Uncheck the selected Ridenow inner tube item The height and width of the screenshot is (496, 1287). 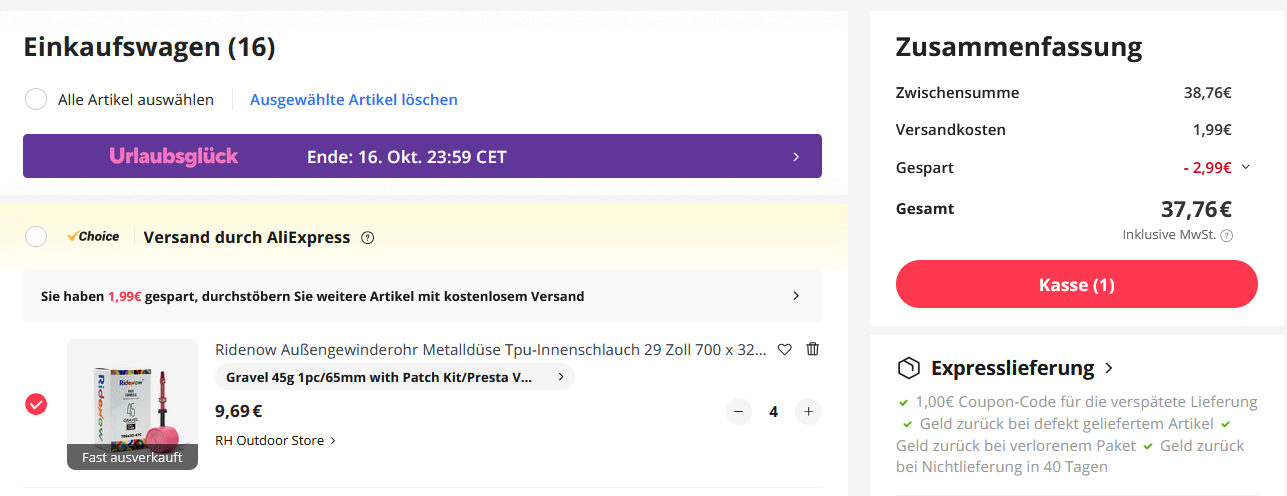pyautogui.click(x=36, y=404)
